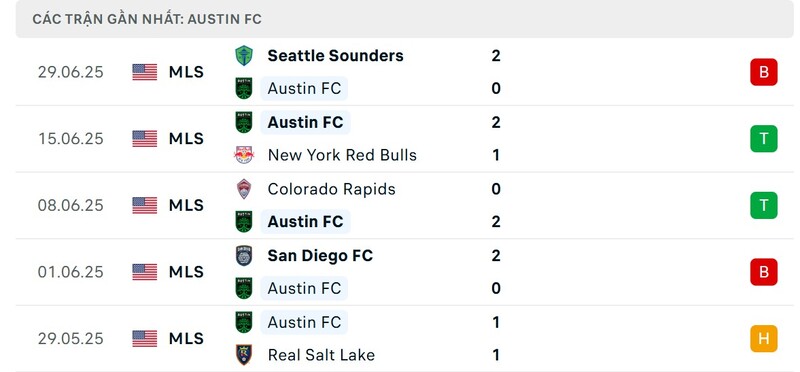Click the green T badge for 08.06.25 match

coord(764,205)
